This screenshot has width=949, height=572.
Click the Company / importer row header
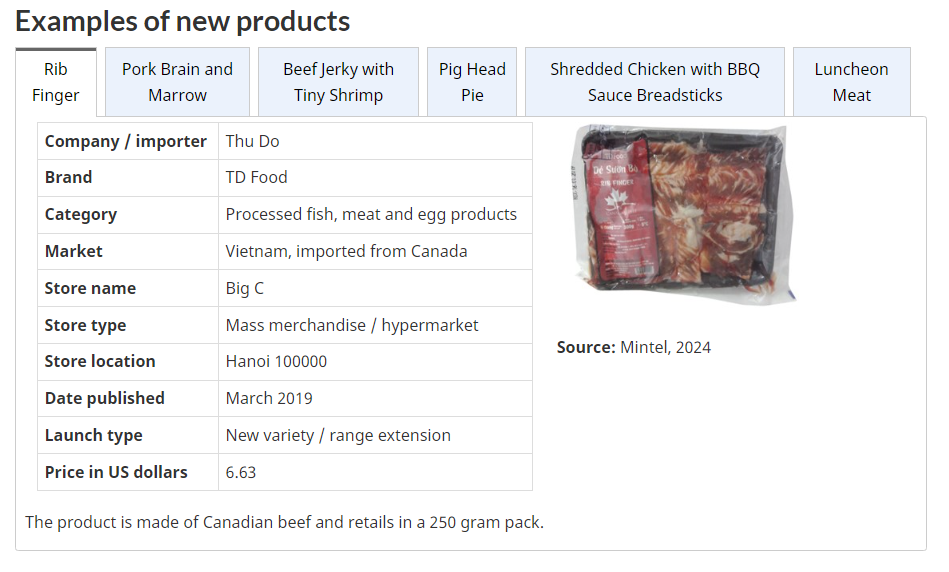tap(126, 141)
